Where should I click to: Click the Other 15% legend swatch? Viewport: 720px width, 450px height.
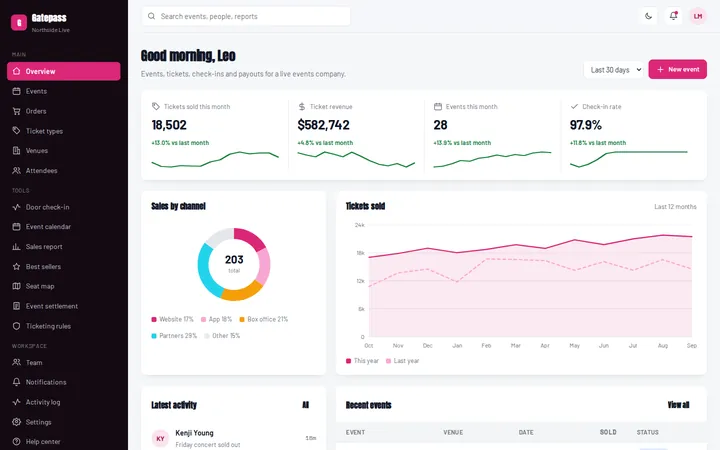point(207,336)
